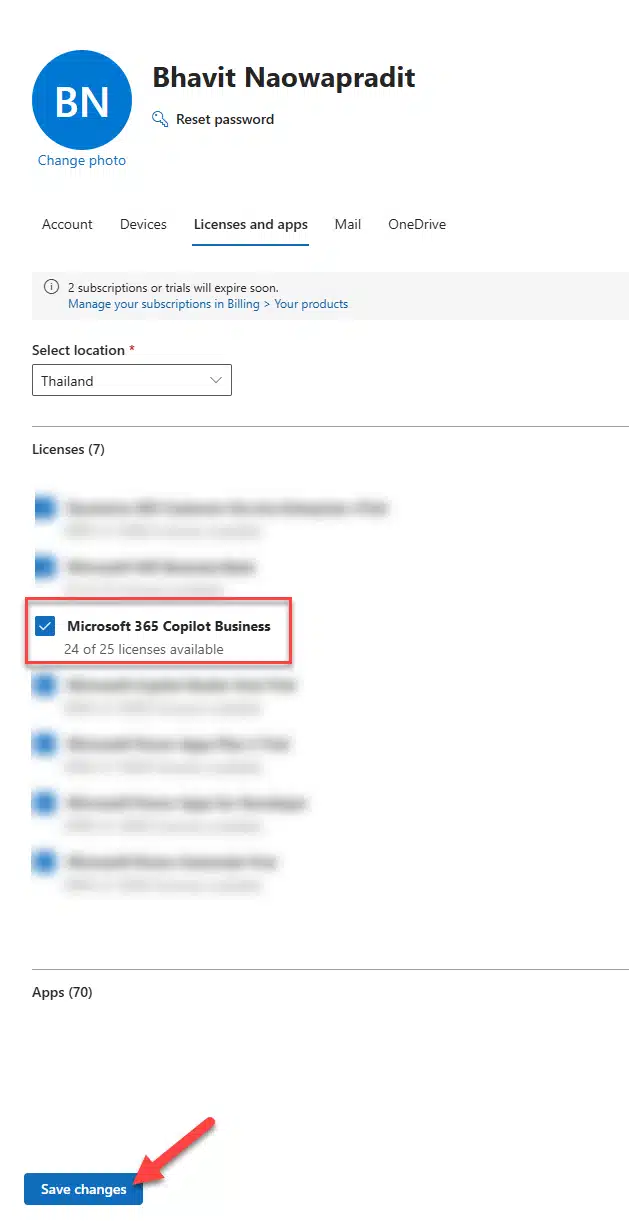Click the Licenses (7) section heading
The height and width of the screenshot is (1221, 629).
(68, 449)
